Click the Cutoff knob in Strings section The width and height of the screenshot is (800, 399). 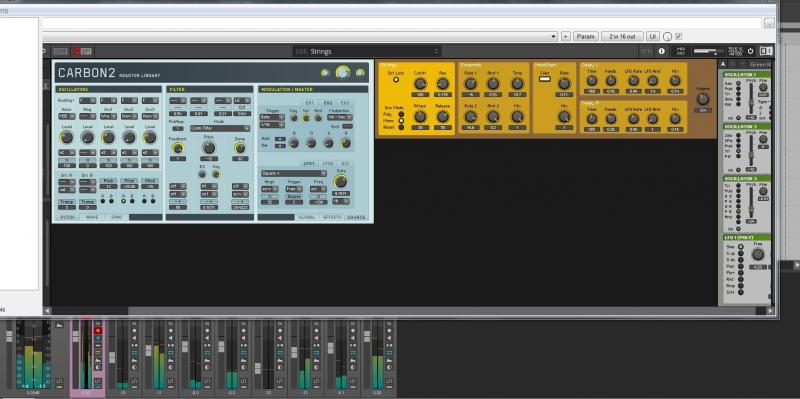pos(420,84)
